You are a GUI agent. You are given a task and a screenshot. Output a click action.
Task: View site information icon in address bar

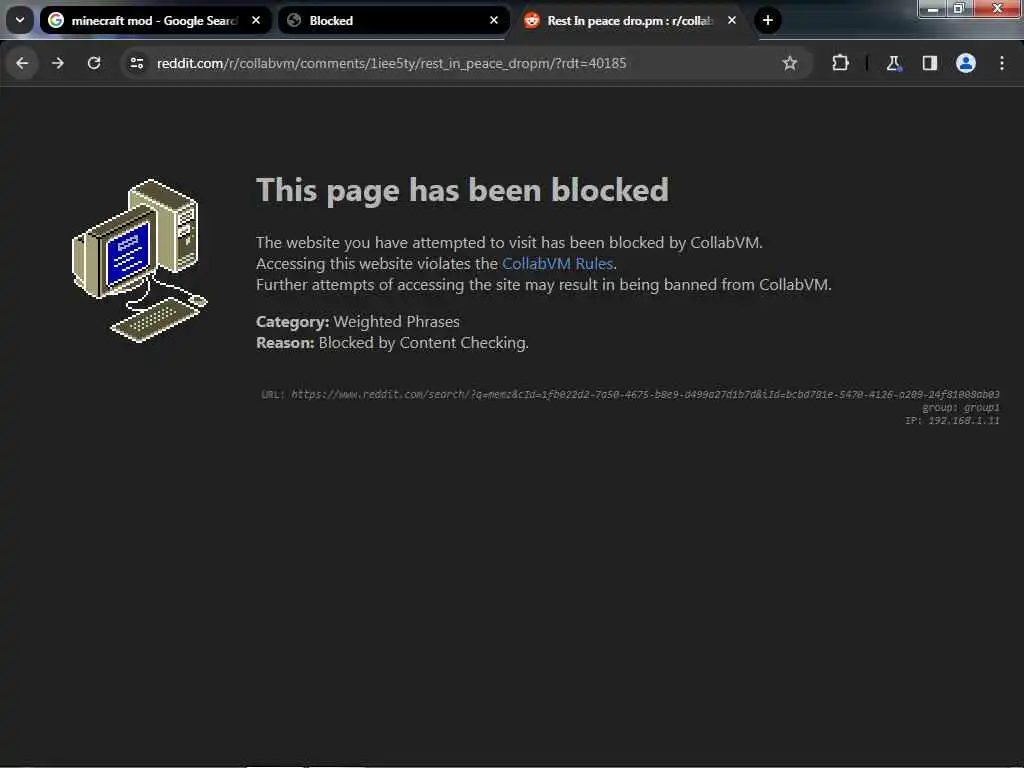coord(136,63)
